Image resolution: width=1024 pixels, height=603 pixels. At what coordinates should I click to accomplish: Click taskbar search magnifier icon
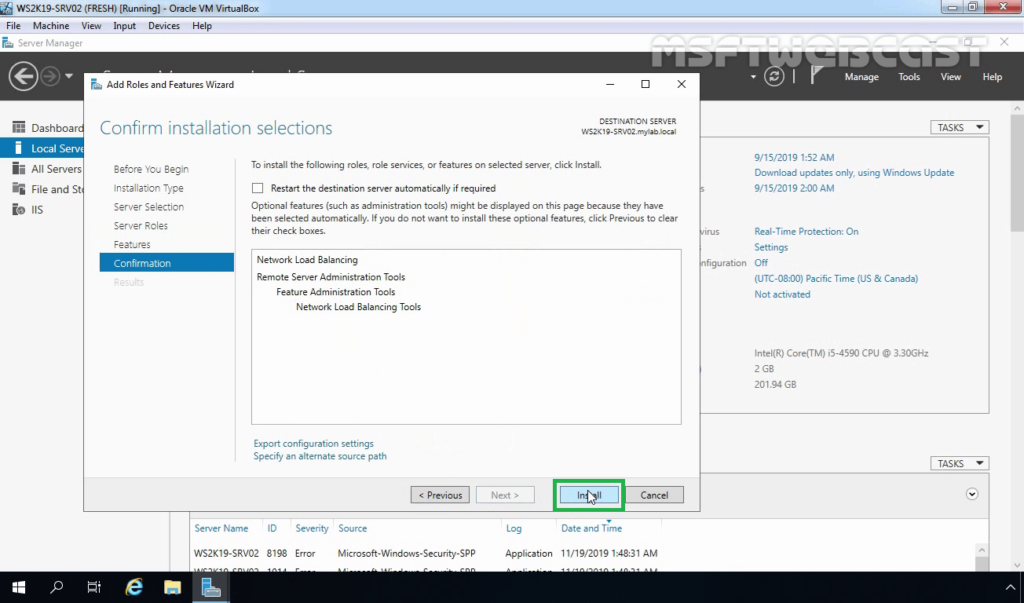point(57,587)
